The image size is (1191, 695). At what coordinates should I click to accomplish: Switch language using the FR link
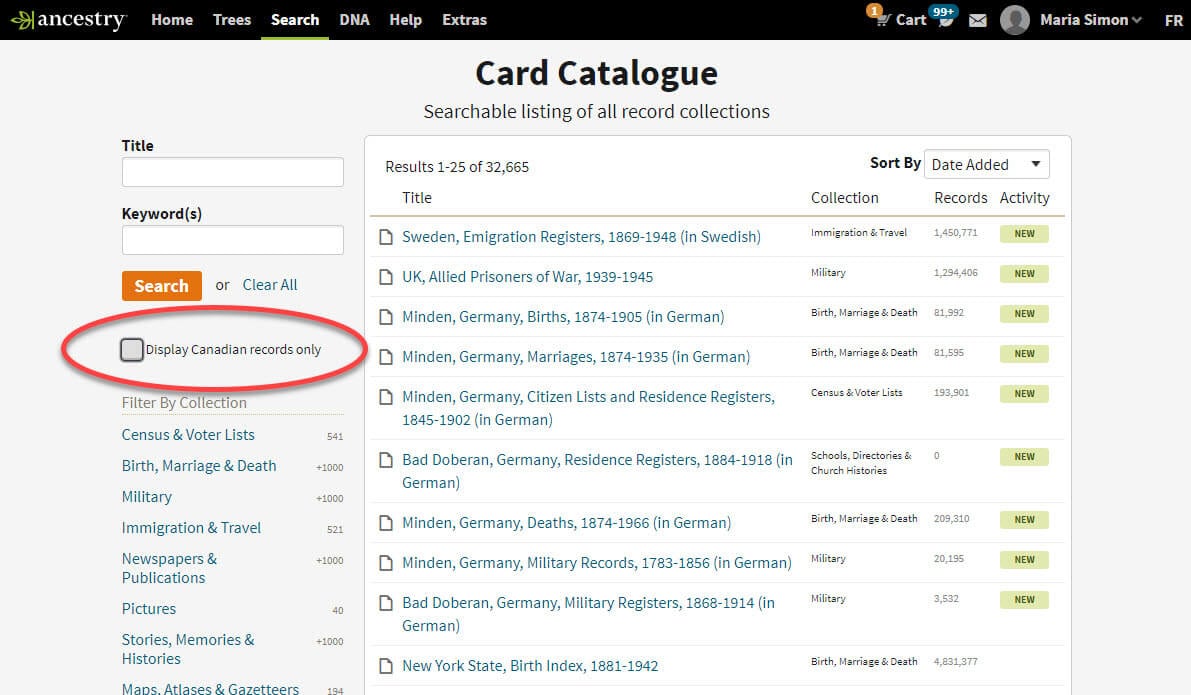coord(1176,19)
